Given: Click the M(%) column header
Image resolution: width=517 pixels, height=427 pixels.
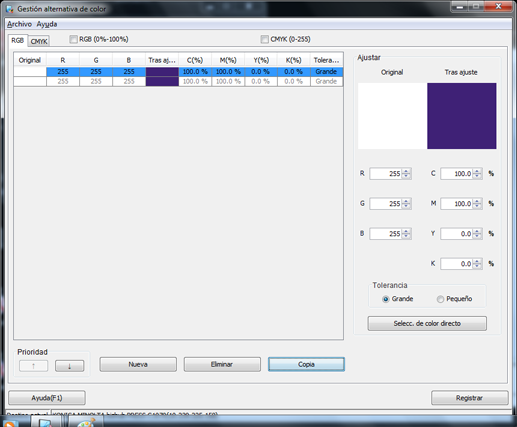Looking at the screenshot, I should coord(228,60).
